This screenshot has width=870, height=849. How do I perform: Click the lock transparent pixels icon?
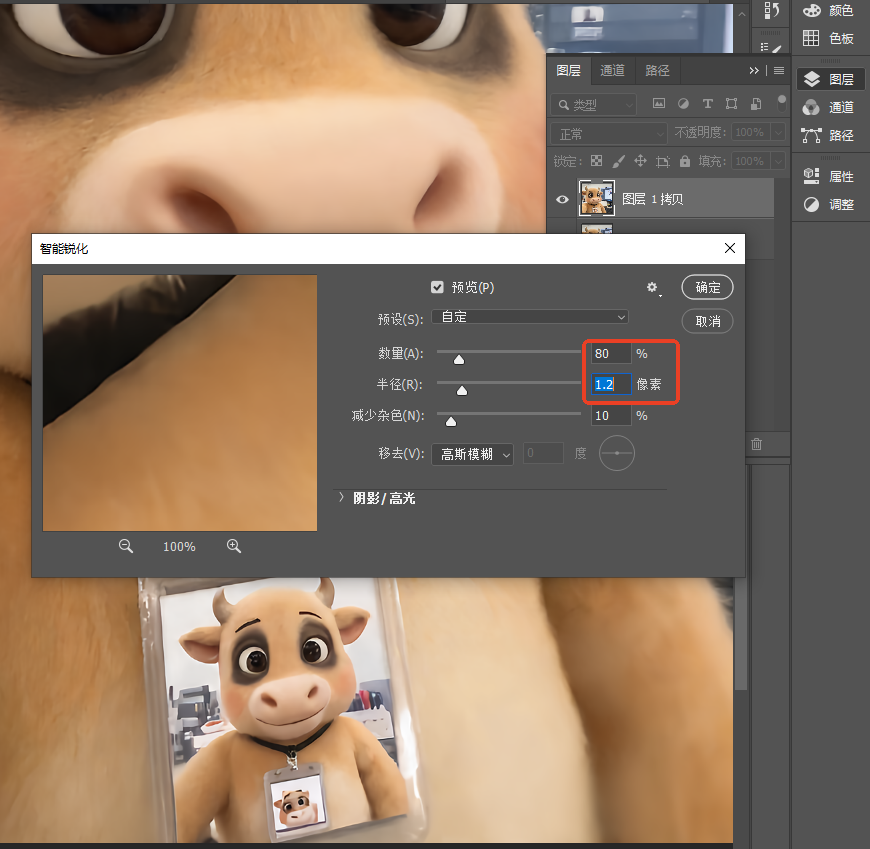coord(596,161)
